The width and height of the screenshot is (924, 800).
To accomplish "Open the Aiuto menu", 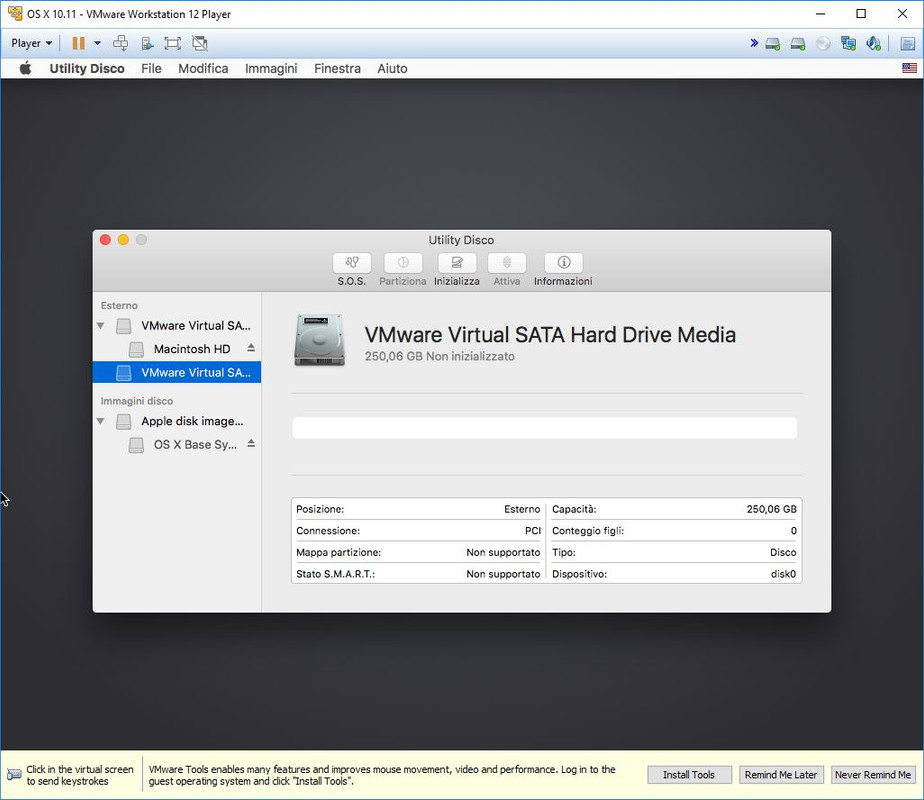I will [392, 68].
